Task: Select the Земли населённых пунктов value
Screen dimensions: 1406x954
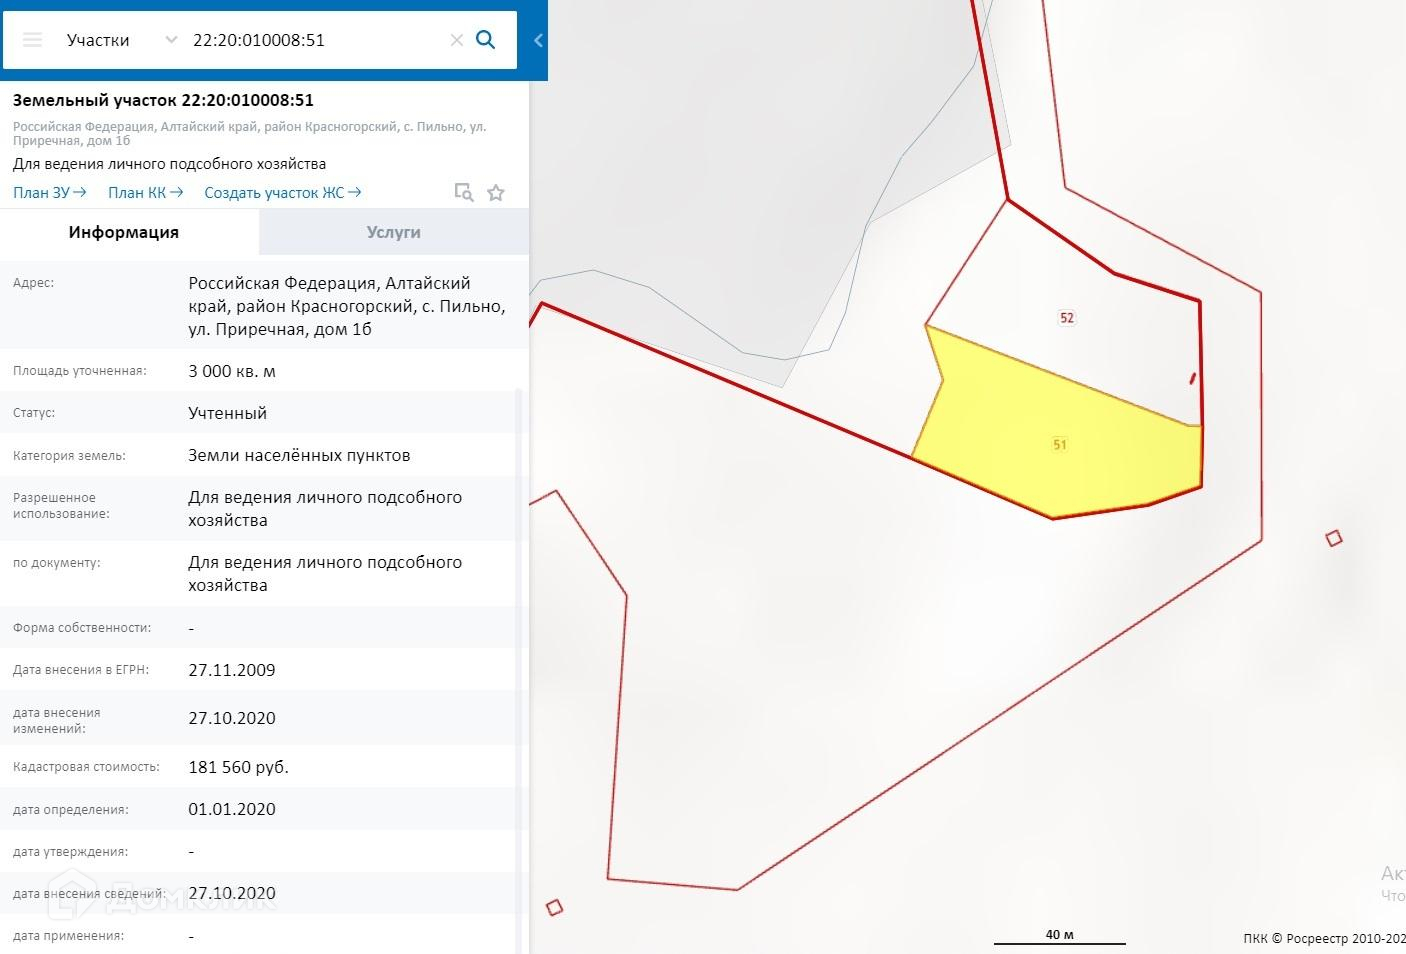Action: pos(299,455)
